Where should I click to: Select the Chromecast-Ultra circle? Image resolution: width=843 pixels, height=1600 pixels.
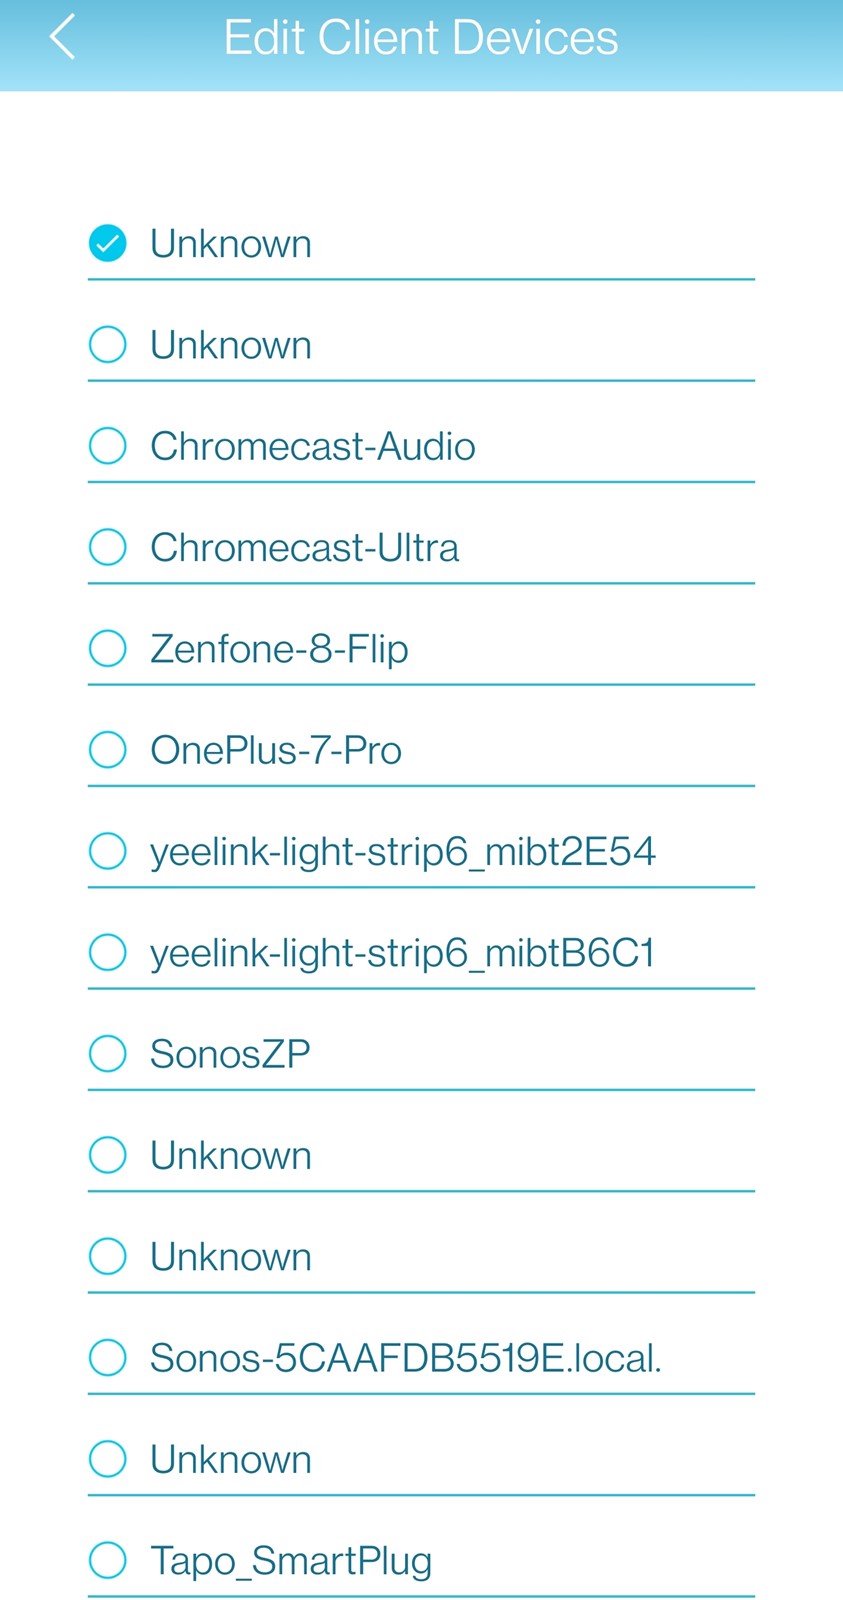(107, 547)
